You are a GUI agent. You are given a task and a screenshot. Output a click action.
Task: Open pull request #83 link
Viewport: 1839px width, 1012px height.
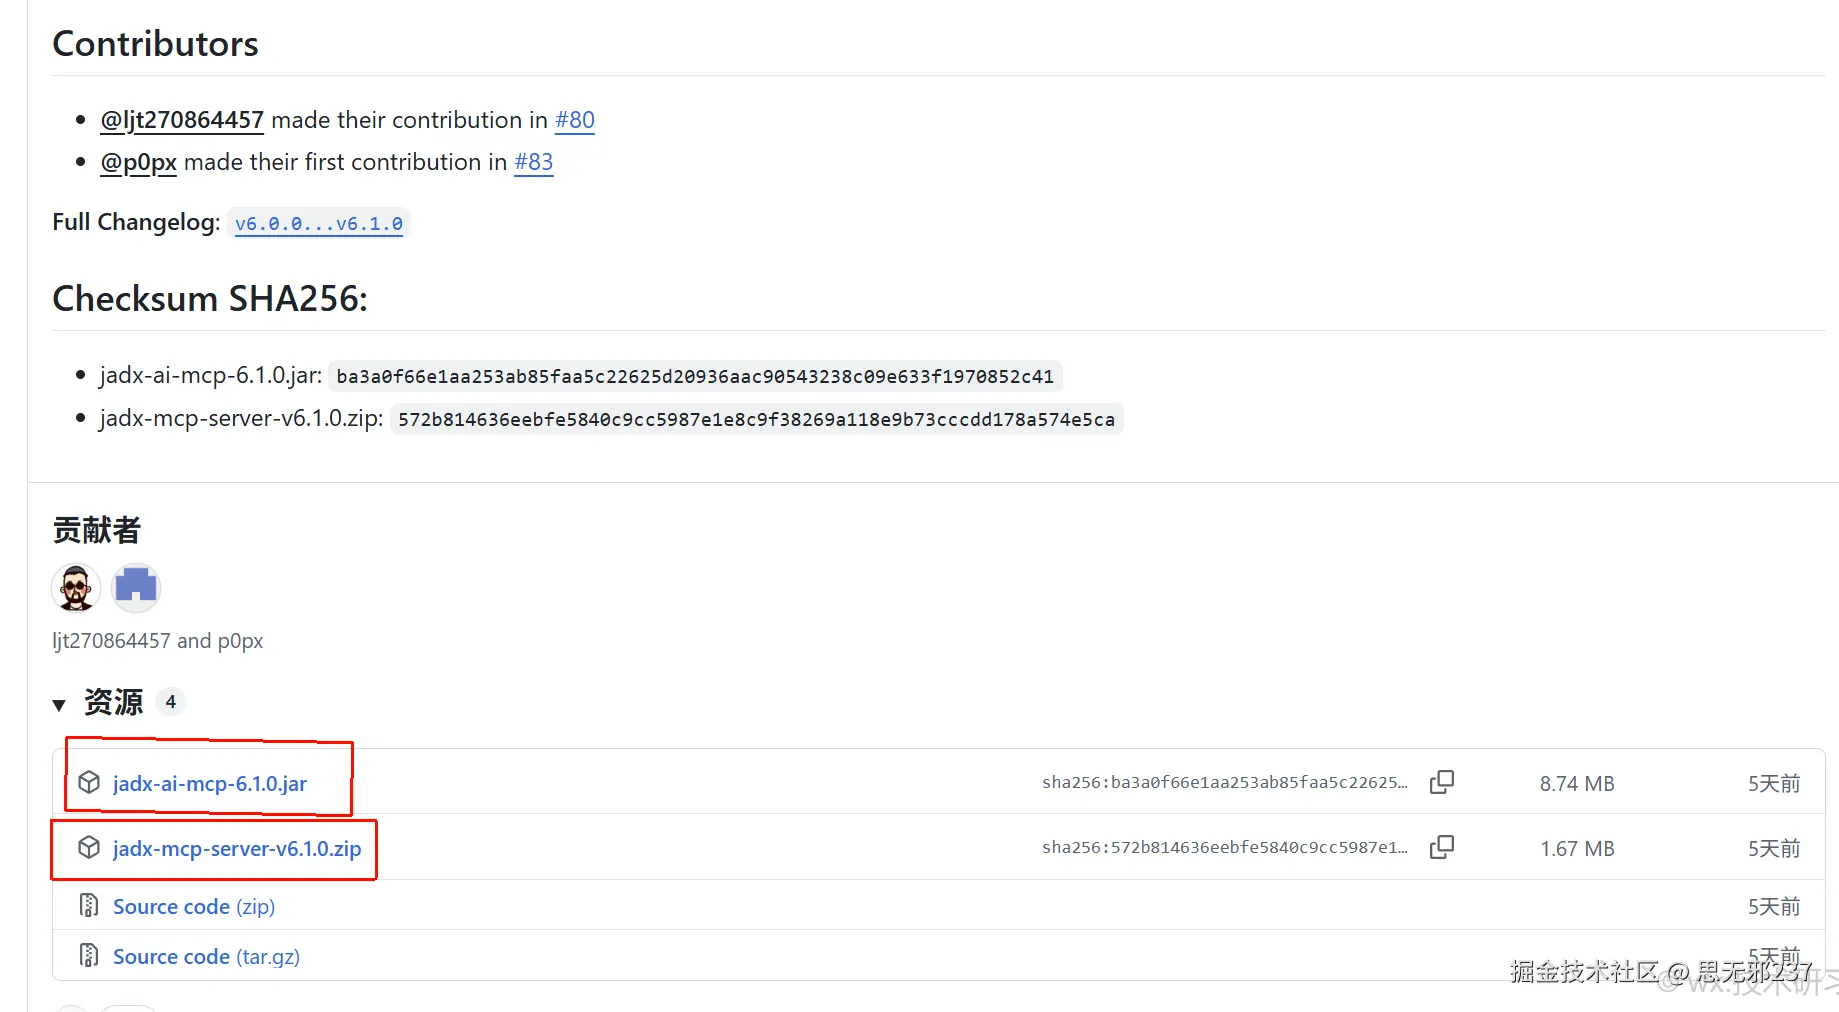point(533,162)
